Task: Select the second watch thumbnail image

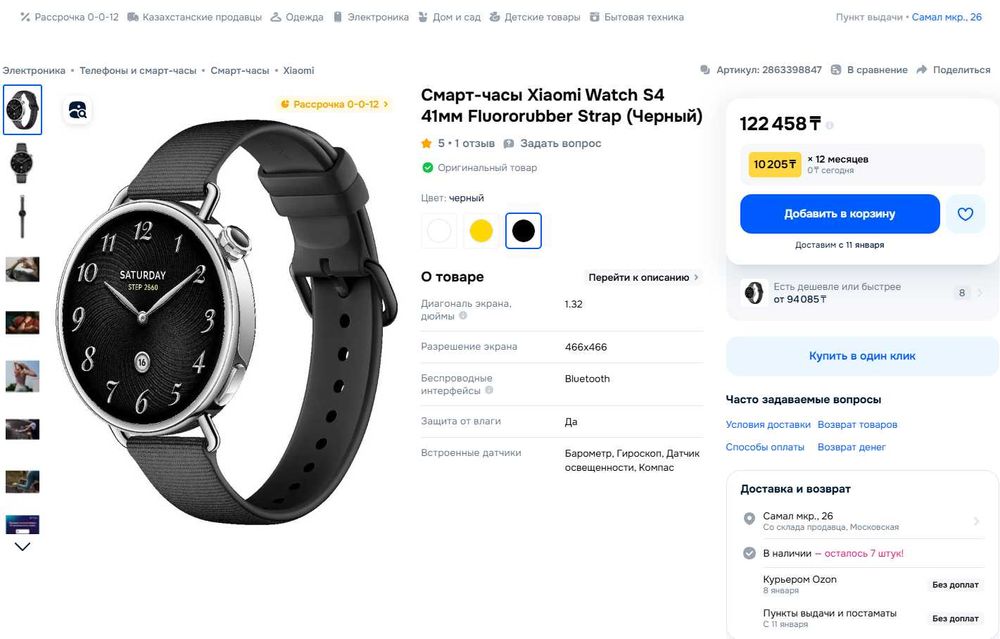Action: (22, 163)
